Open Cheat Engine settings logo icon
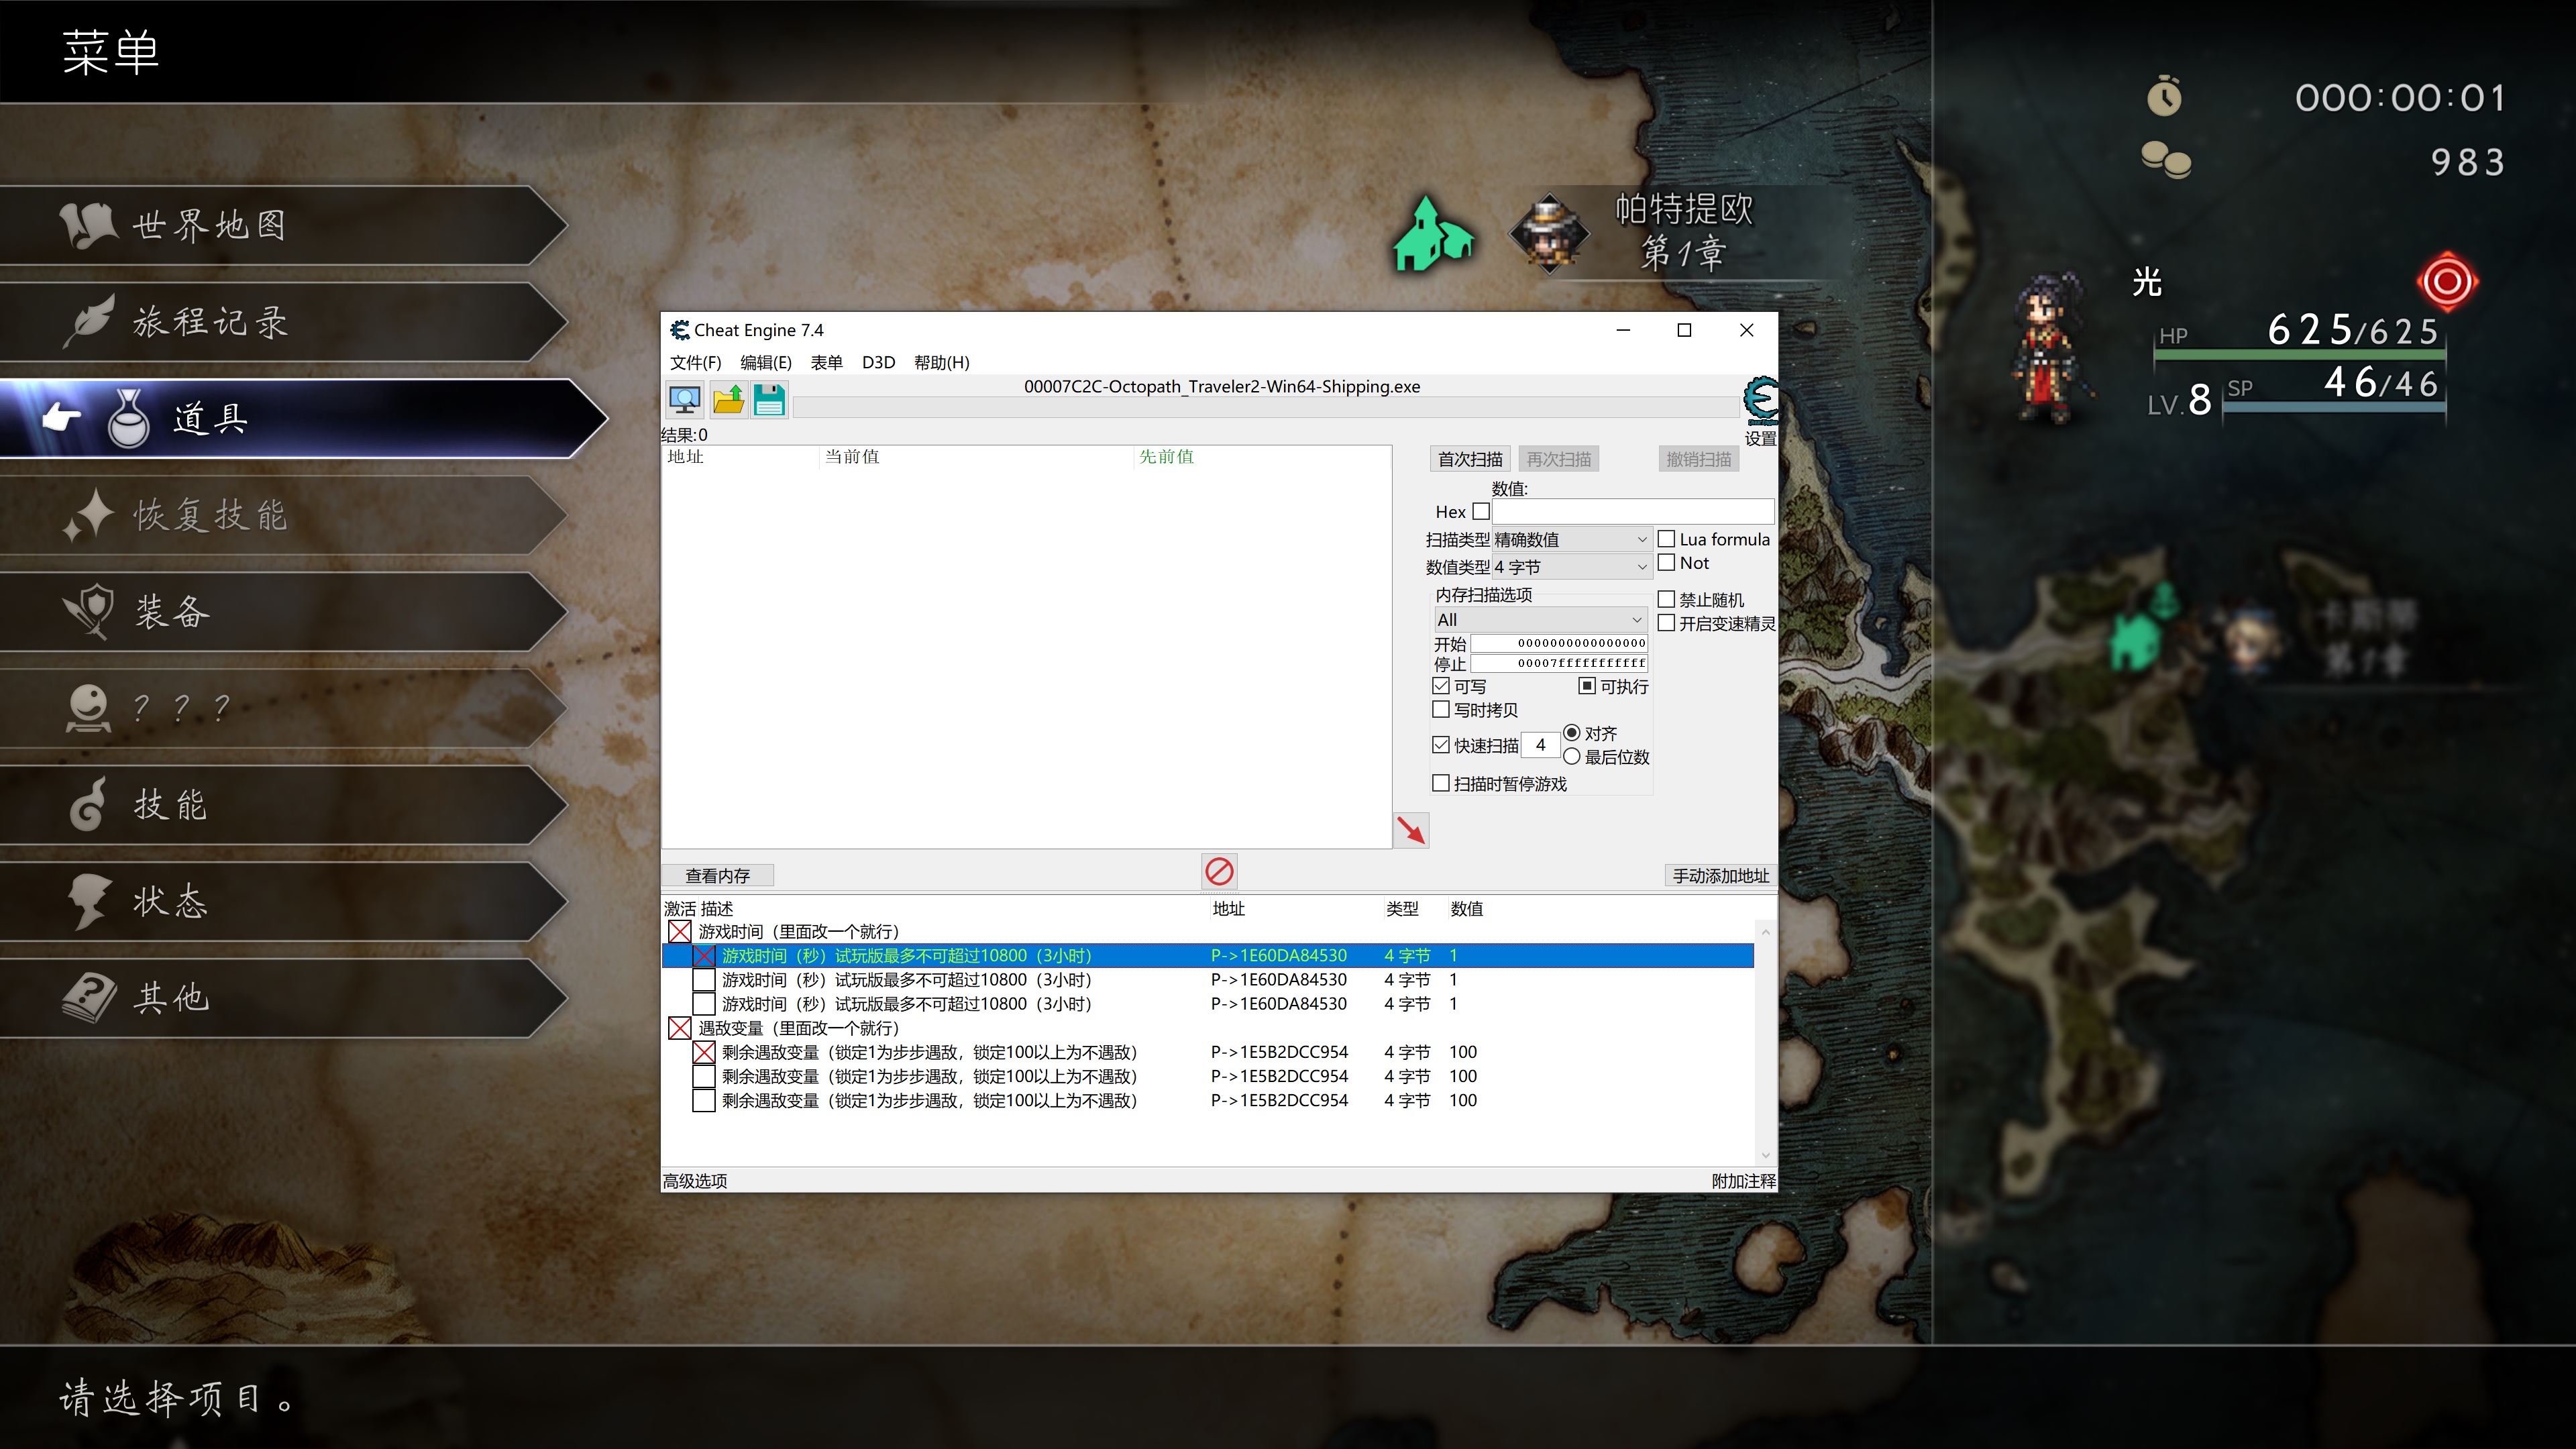2576x1449 pixels. click(x=1760, y=401)
